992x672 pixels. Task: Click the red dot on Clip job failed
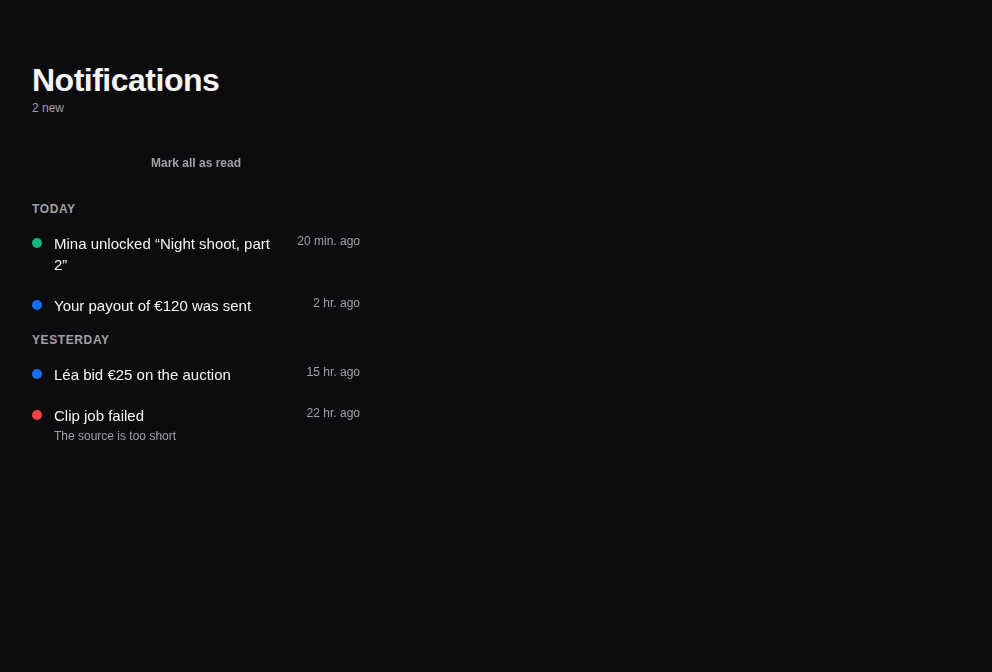pos(37,415)
